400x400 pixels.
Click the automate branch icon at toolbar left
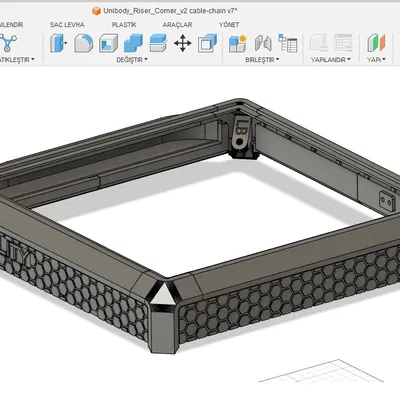point(8,43)
